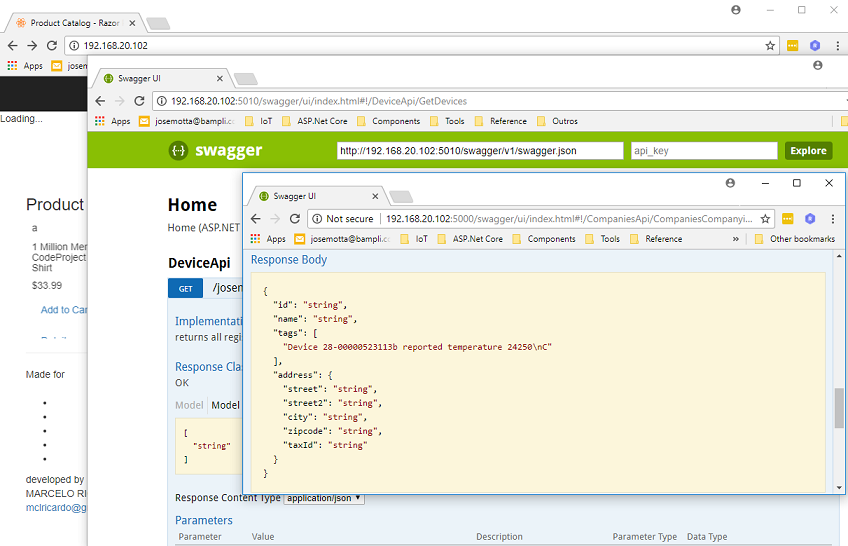Open yellow extension icon in front Swagger window
This screenshot has width=848, height=546.
click(x=787, y=219)
